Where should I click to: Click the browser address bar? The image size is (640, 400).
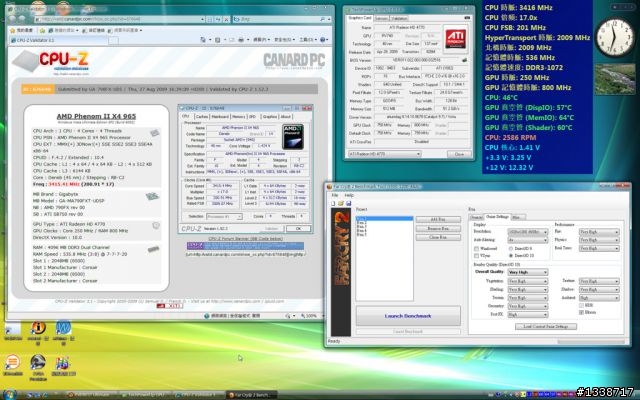click(x=120, y=19)
